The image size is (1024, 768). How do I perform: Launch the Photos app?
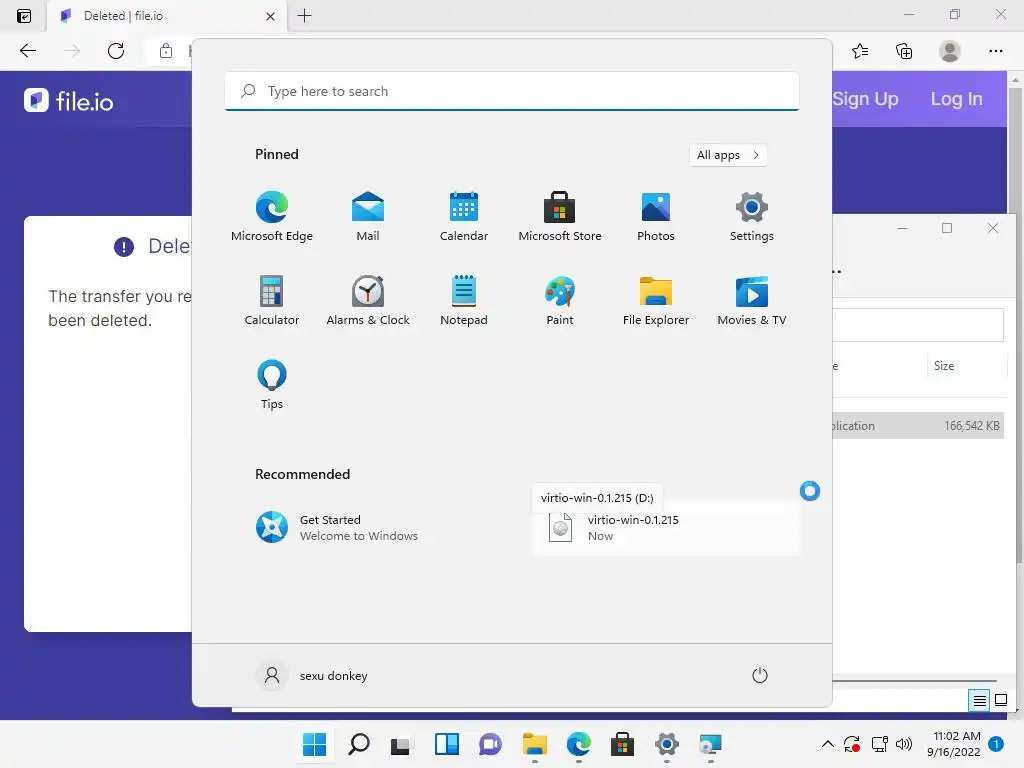pos(656,216)
